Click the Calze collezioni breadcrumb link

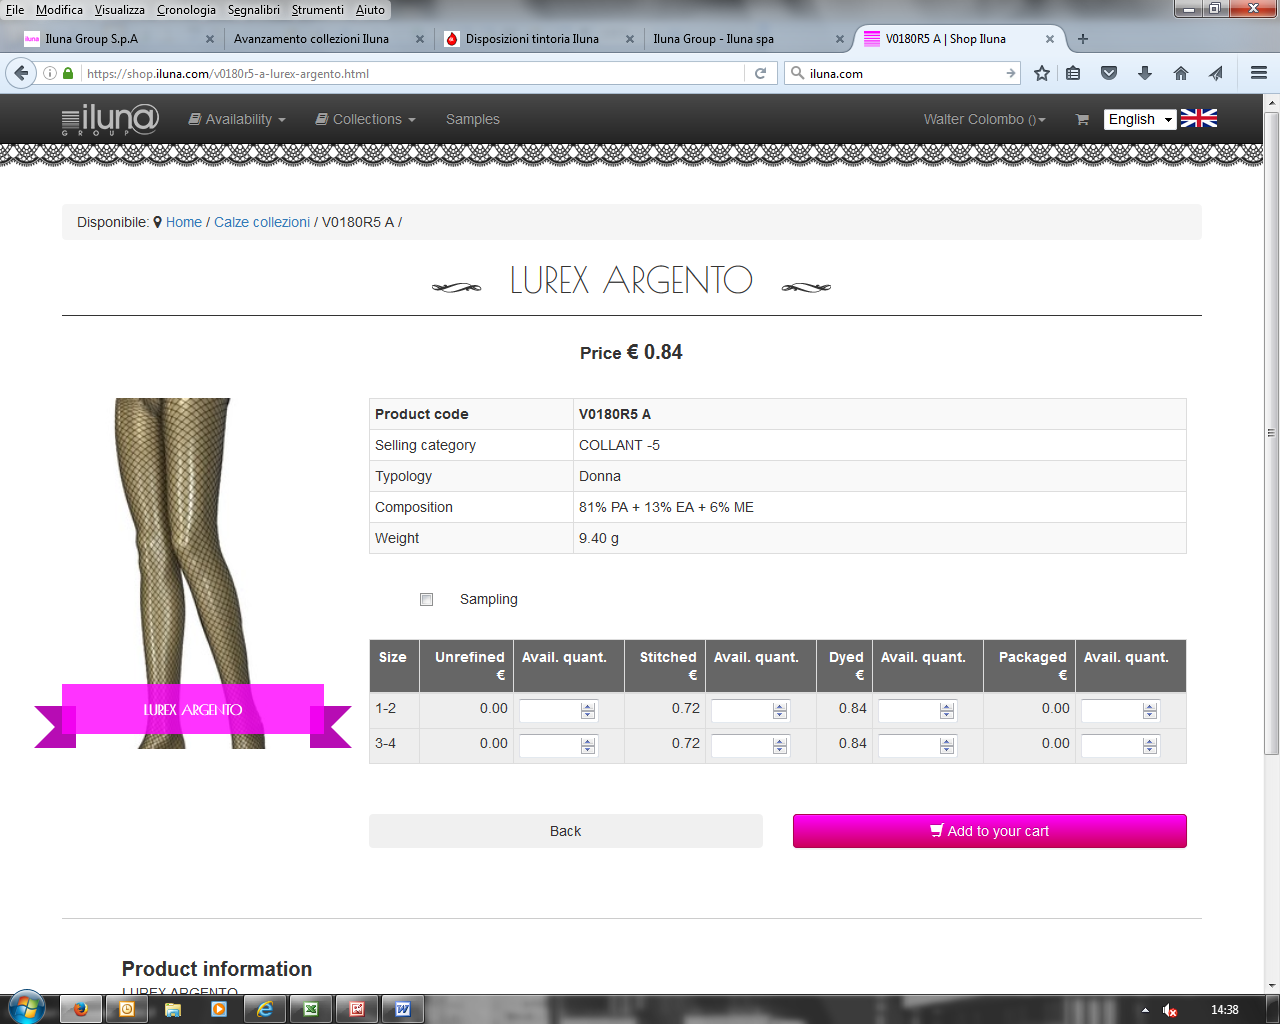pyautogui.click(x=262, y=222)
